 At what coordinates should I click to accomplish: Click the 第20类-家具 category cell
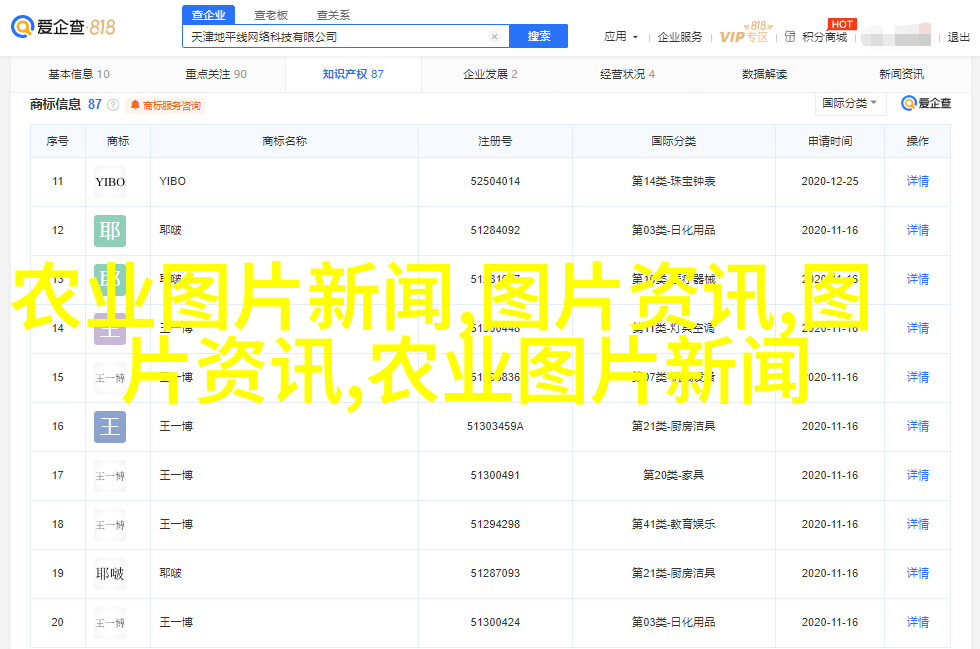674,475
